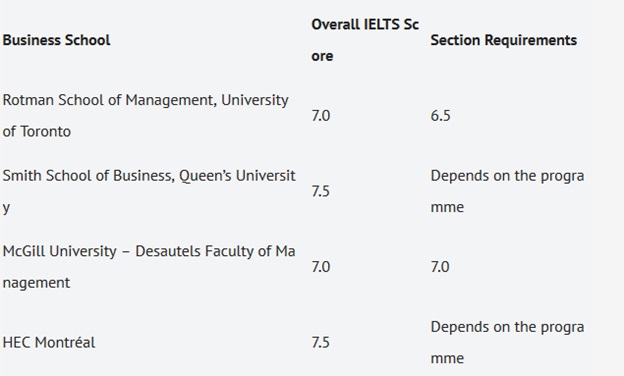Screen dimensions: 624x376
Task: Click HEC Montréal's Depends on the programme cell
Action: (507, 342)
